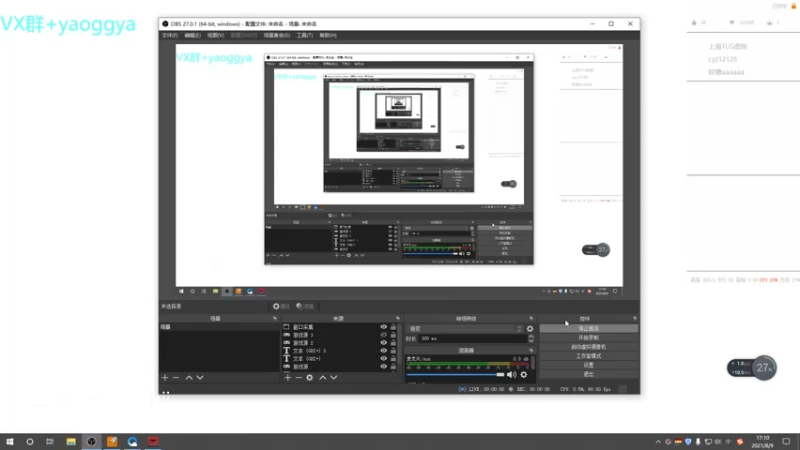Open blue browser icon on taskbar
The width and height of the screenshot is (800, 450).
point(132,442)
